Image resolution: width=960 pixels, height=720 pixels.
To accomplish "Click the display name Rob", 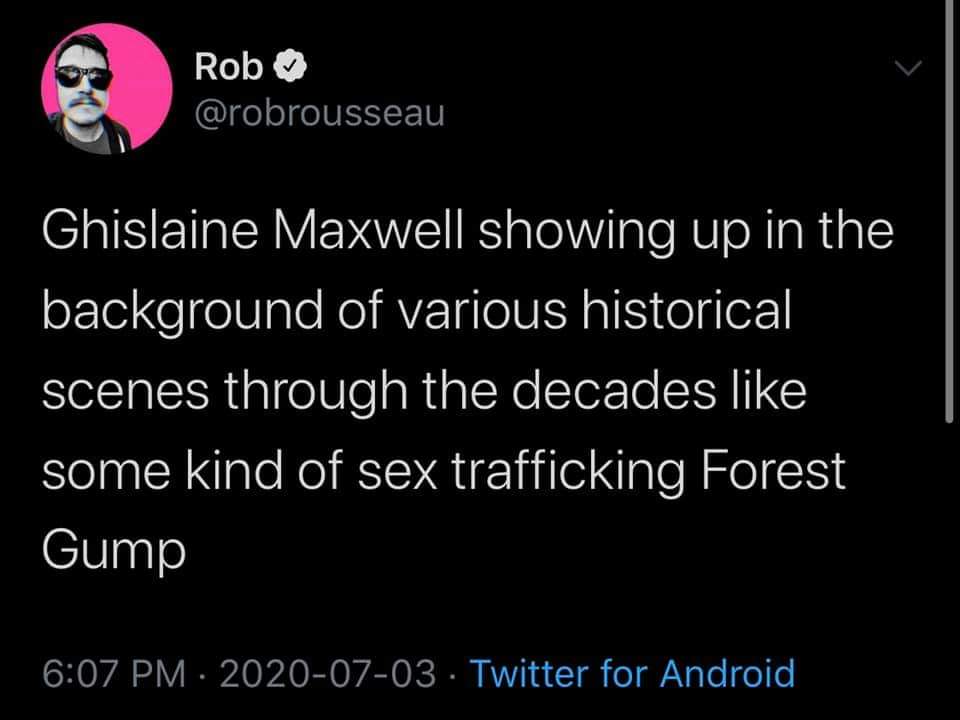I will point(230,68).
